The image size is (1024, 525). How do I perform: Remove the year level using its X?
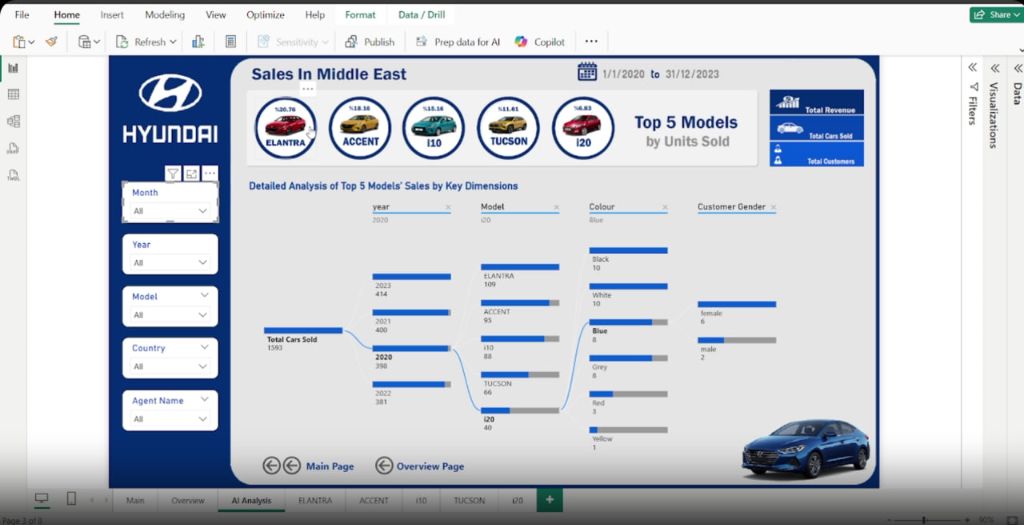click(447, 207)
